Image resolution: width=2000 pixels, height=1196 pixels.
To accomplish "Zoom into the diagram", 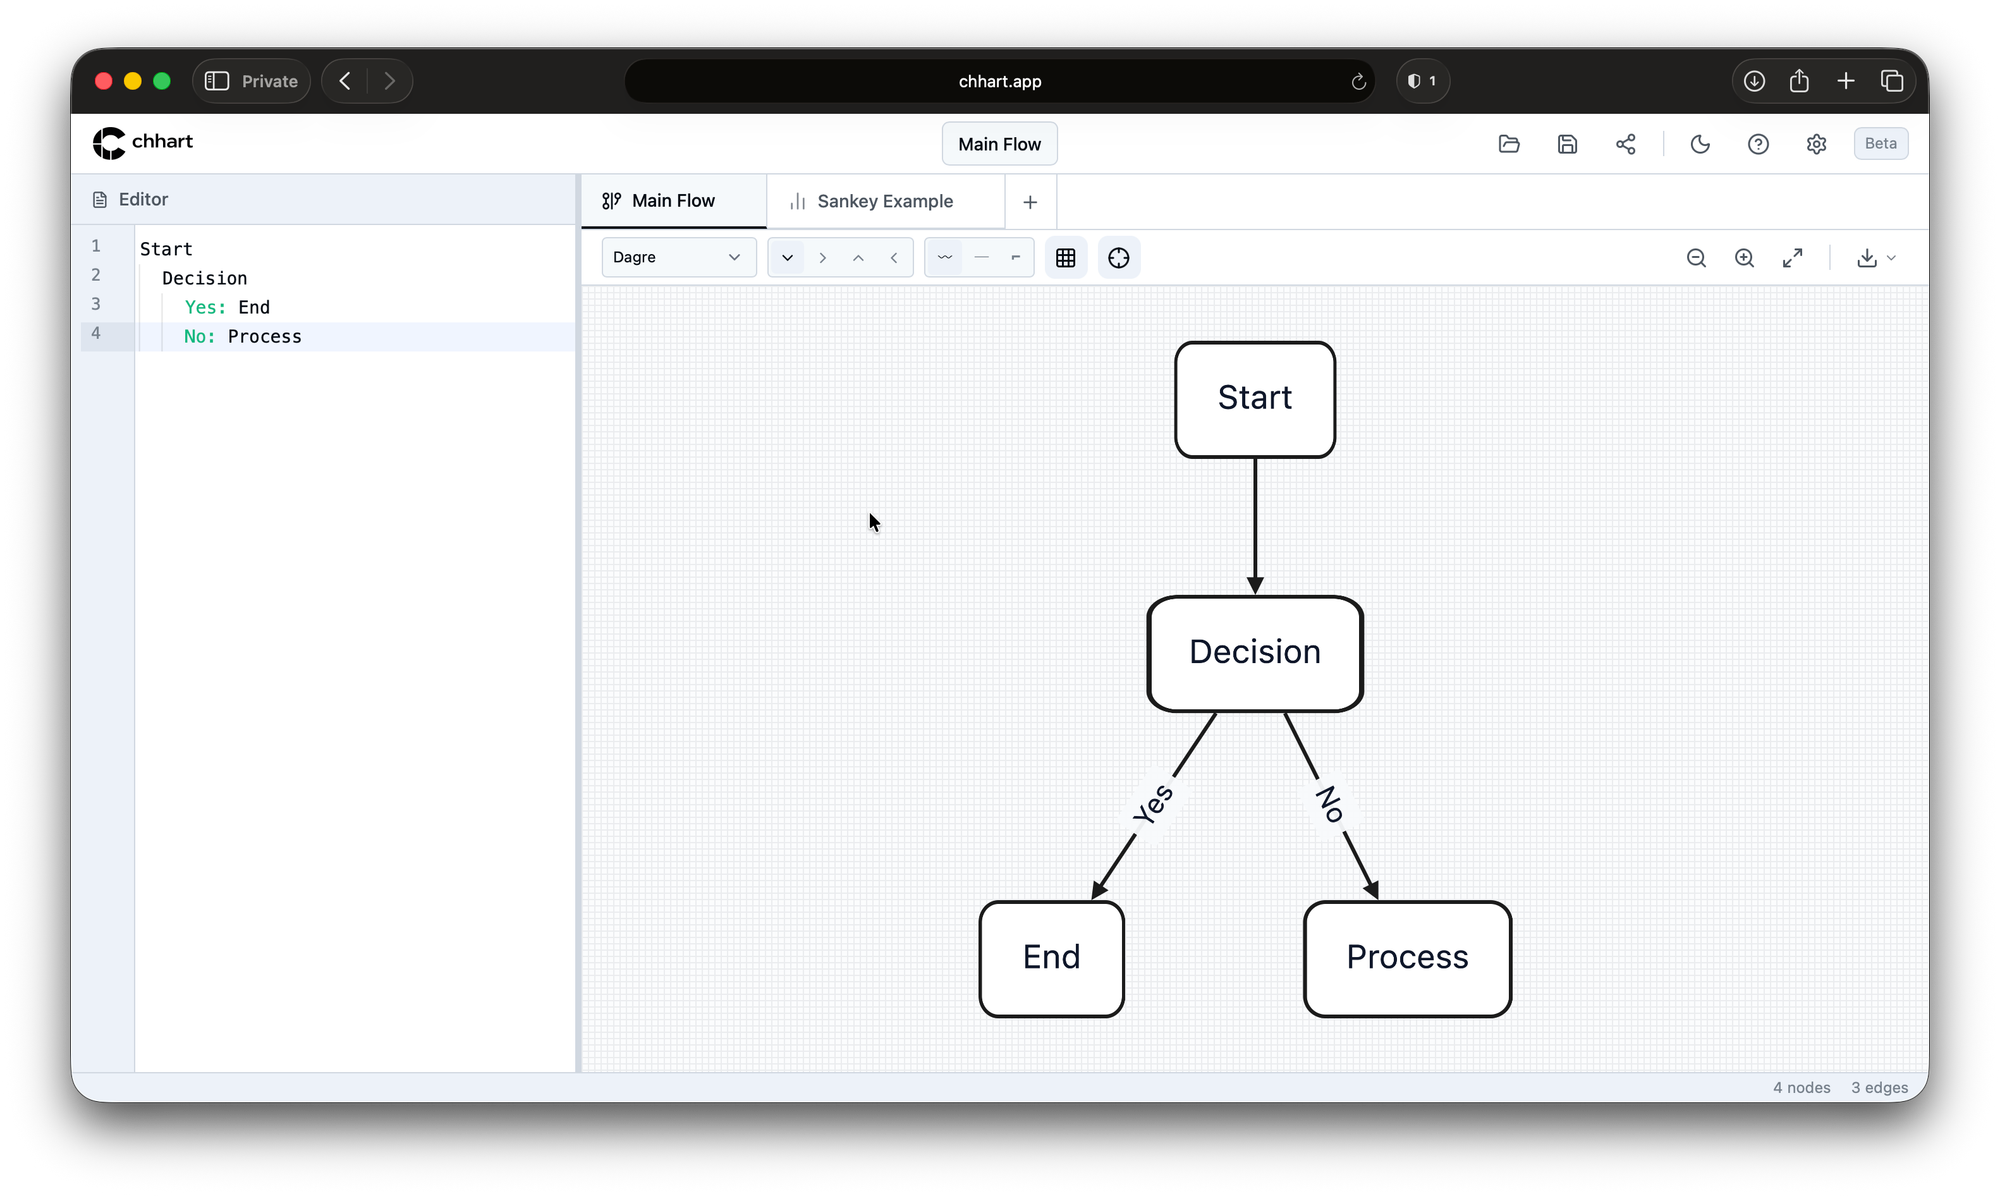I will click(x=1744, y=258).
